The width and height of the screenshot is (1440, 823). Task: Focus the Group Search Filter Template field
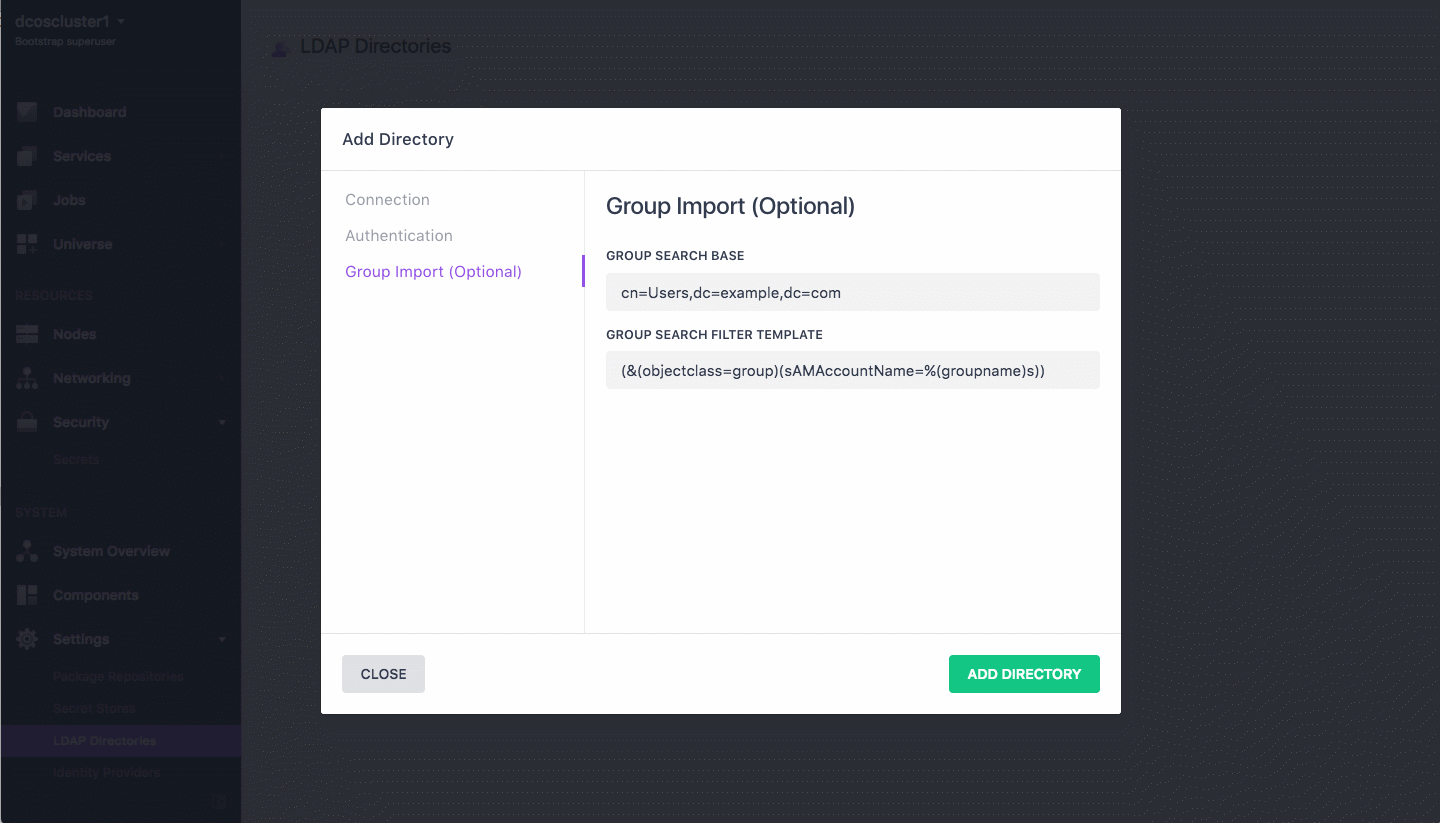[853, 370]
